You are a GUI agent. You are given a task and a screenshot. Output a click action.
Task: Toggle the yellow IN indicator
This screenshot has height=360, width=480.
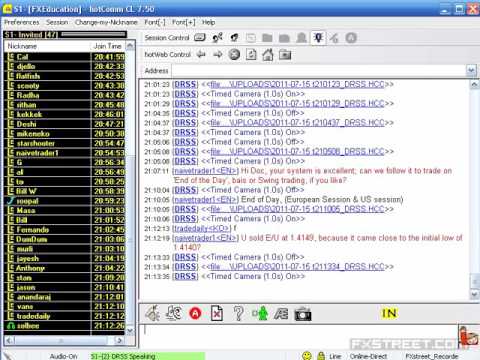(389, 313)
